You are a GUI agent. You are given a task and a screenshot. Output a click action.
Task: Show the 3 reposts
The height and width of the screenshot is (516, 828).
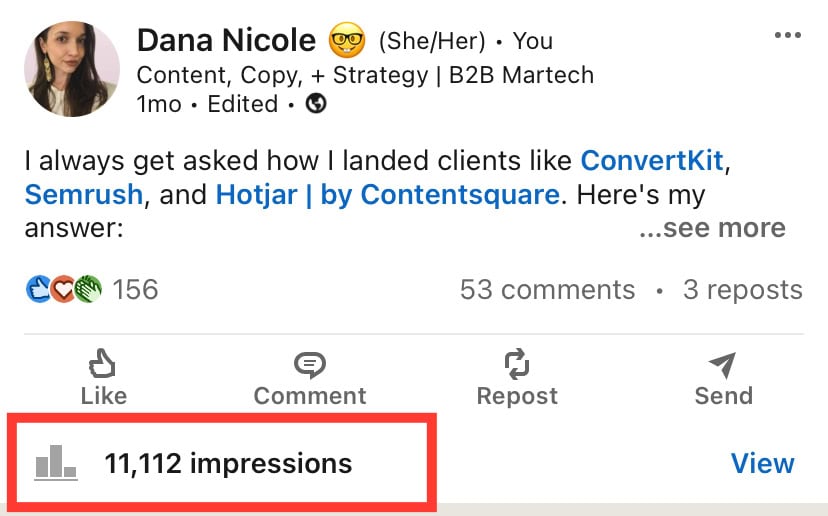(743, 289)
